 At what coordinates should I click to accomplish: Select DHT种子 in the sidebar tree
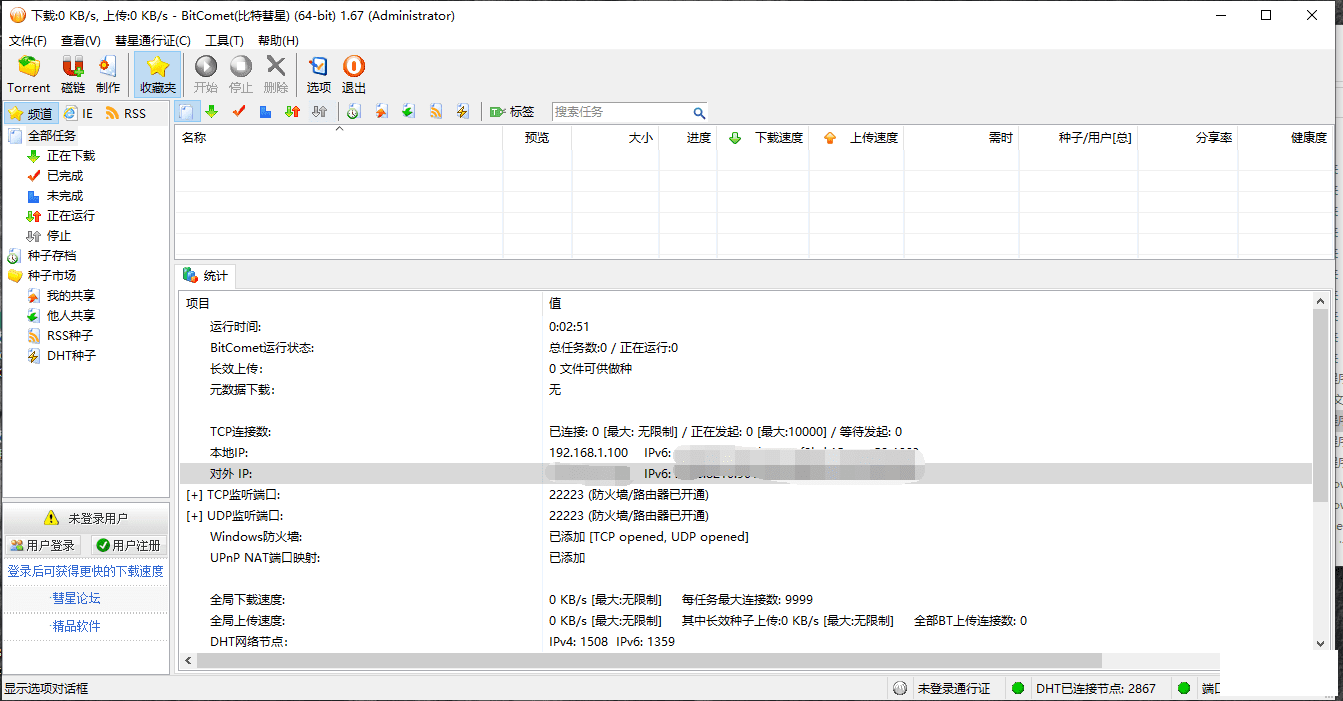pos(71,355)
